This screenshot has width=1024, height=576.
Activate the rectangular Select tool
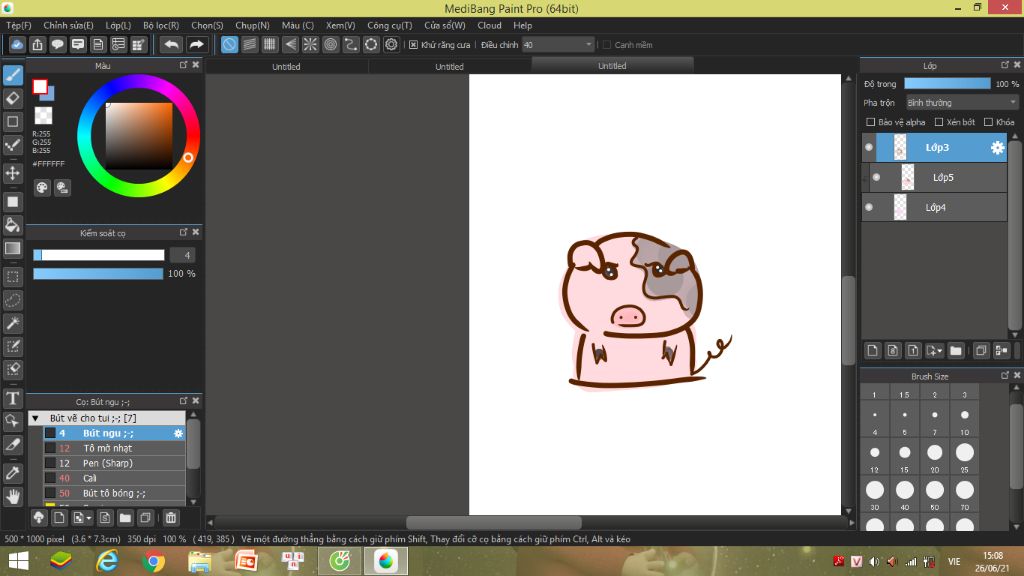[x=12, y=277]
